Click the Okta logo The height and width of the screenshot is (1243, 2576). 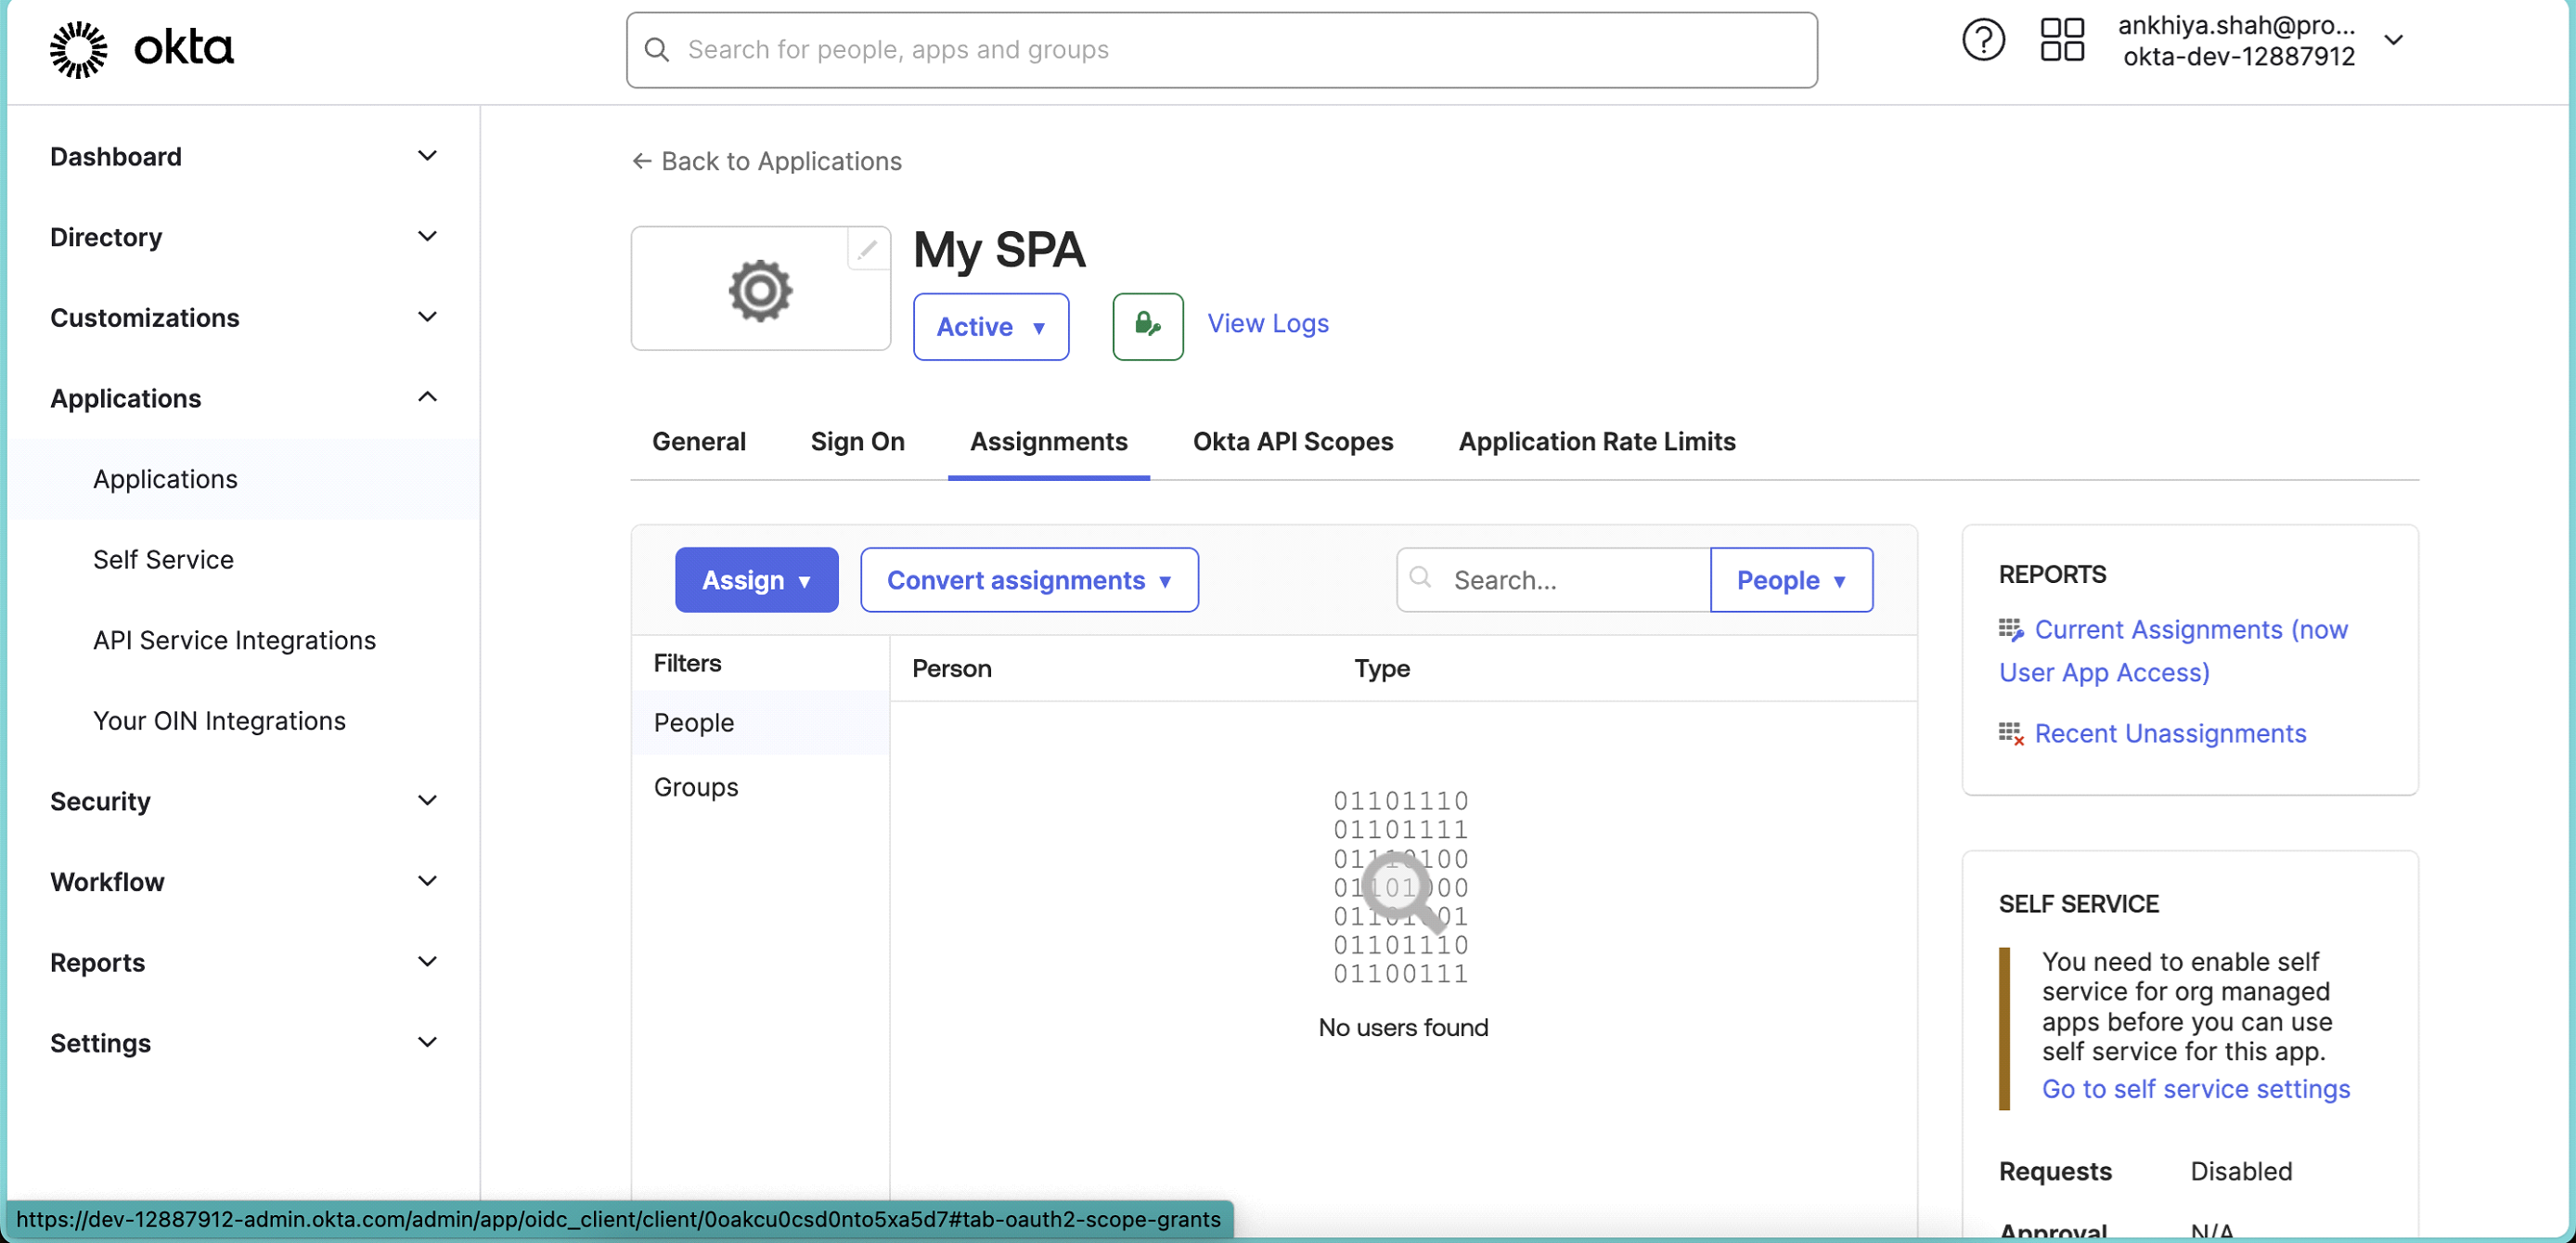point(141,49)
